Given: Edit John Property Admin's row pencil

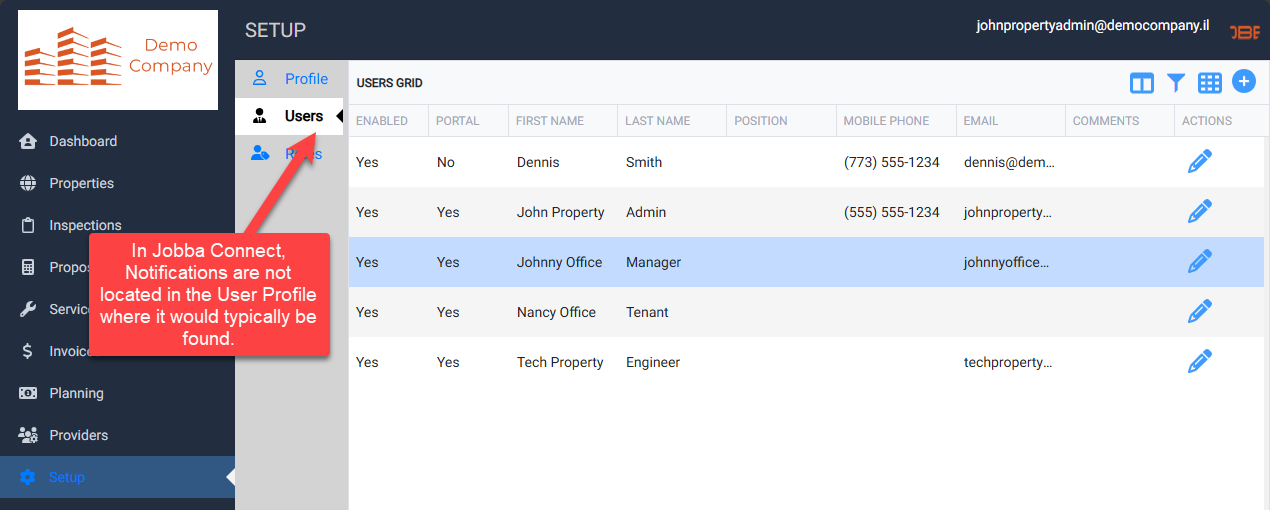Looking at the screenshot, I should click(1199, 212).
